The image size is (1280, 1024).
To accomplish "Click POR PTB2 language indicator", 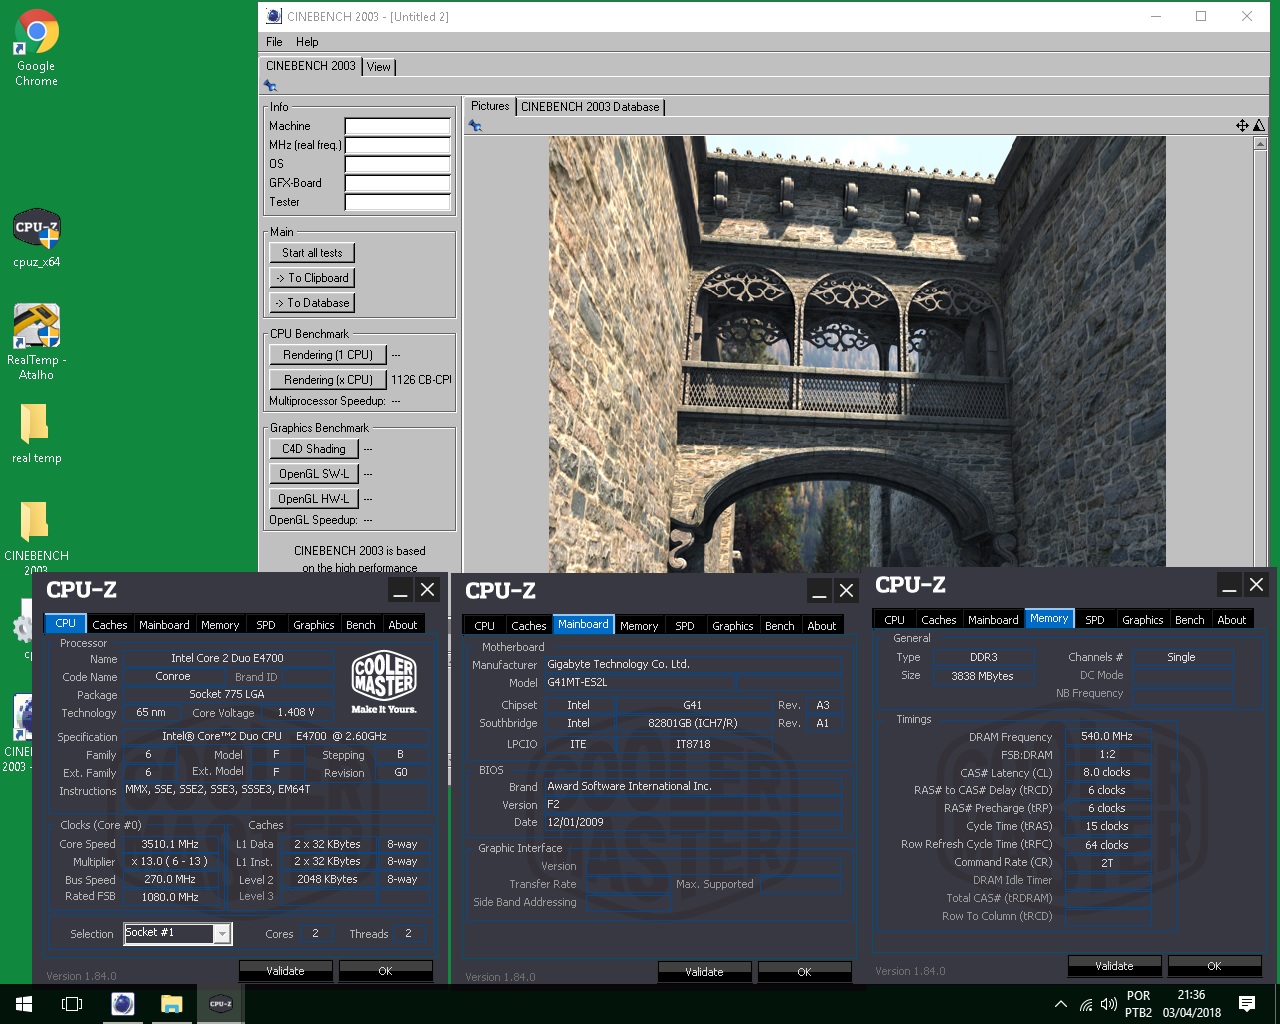I will (1138, 1004).
